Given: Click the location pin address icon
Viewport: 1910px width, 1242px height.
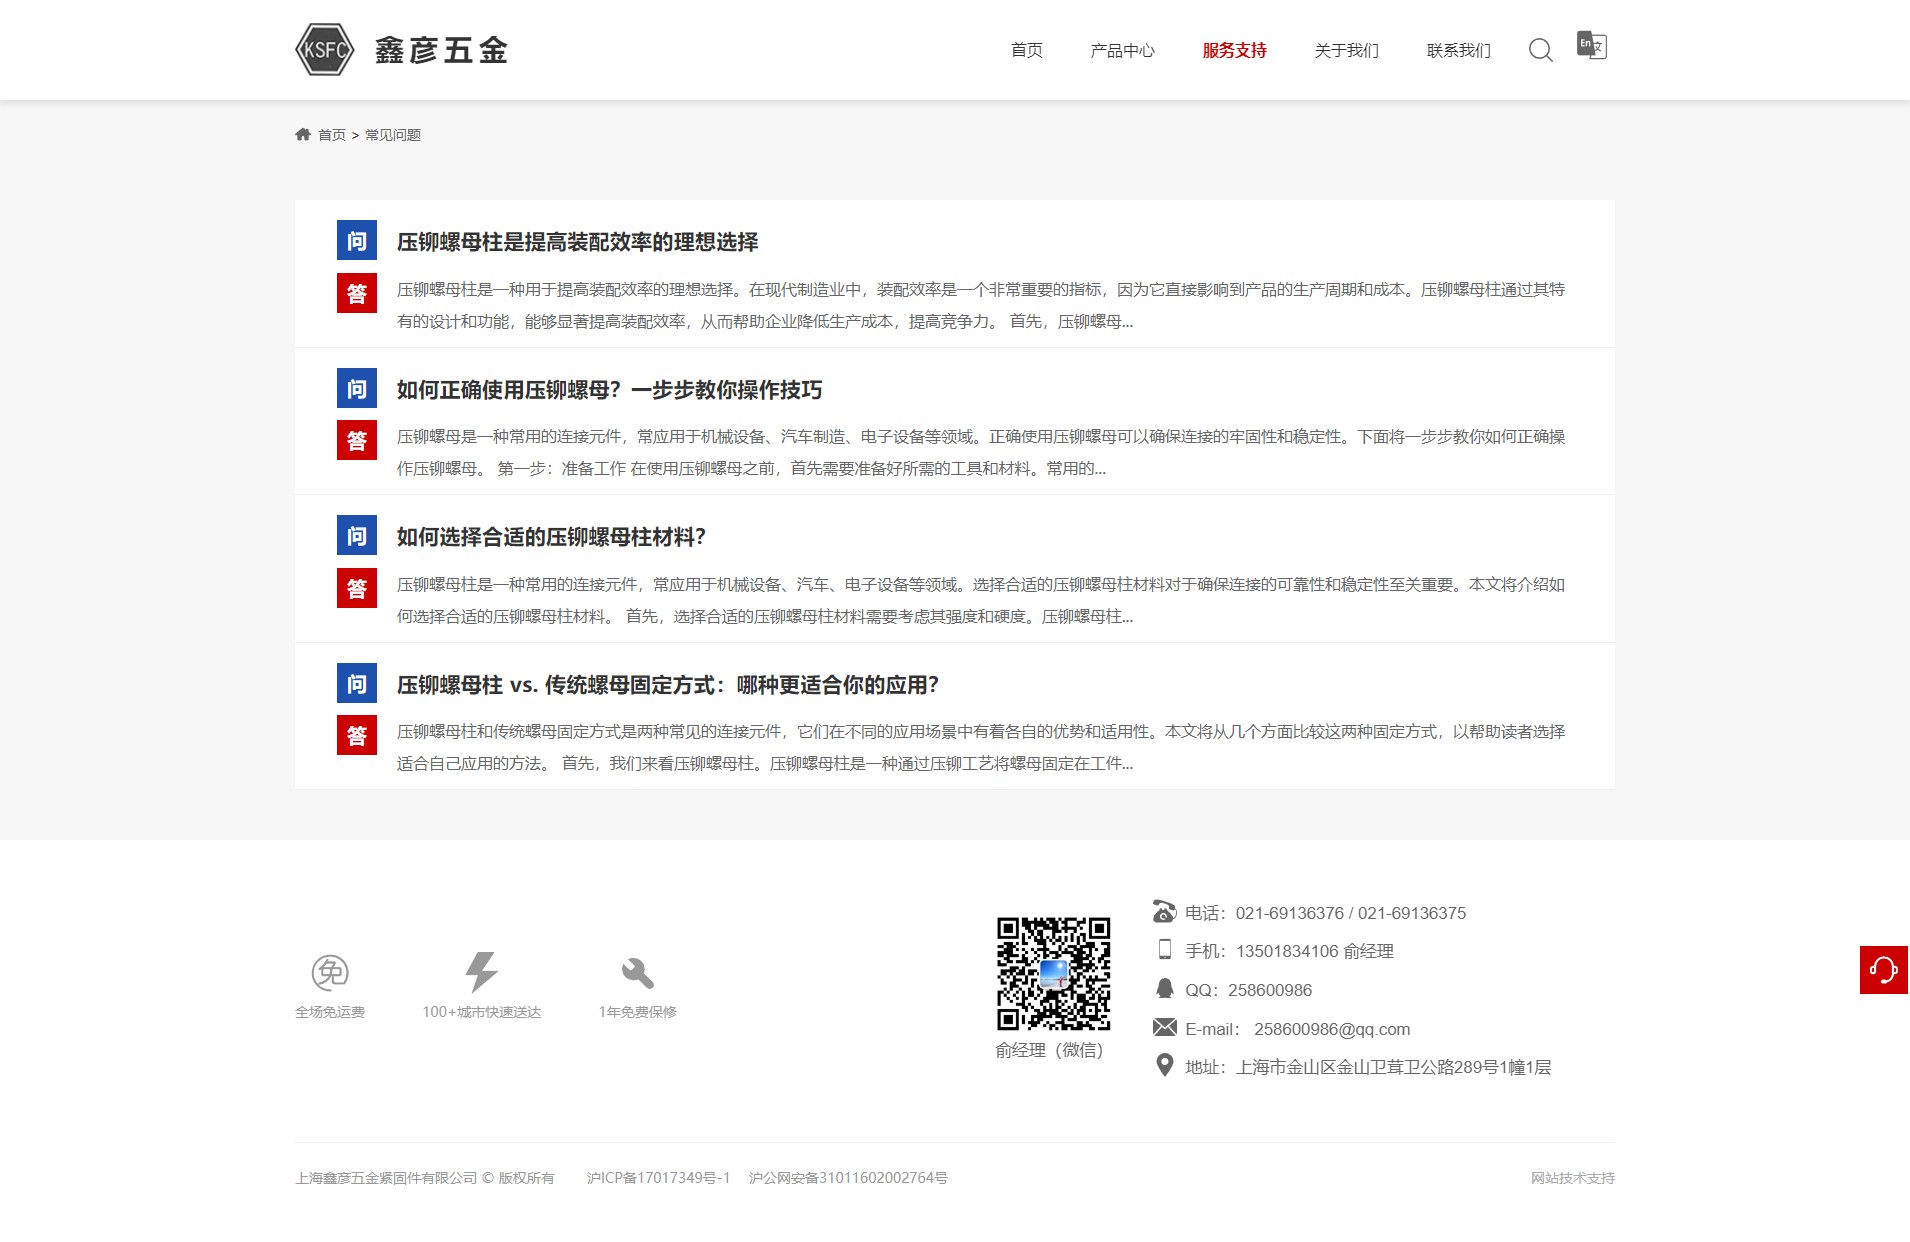Looking at the screenshot, I should click(1164, 1066).
